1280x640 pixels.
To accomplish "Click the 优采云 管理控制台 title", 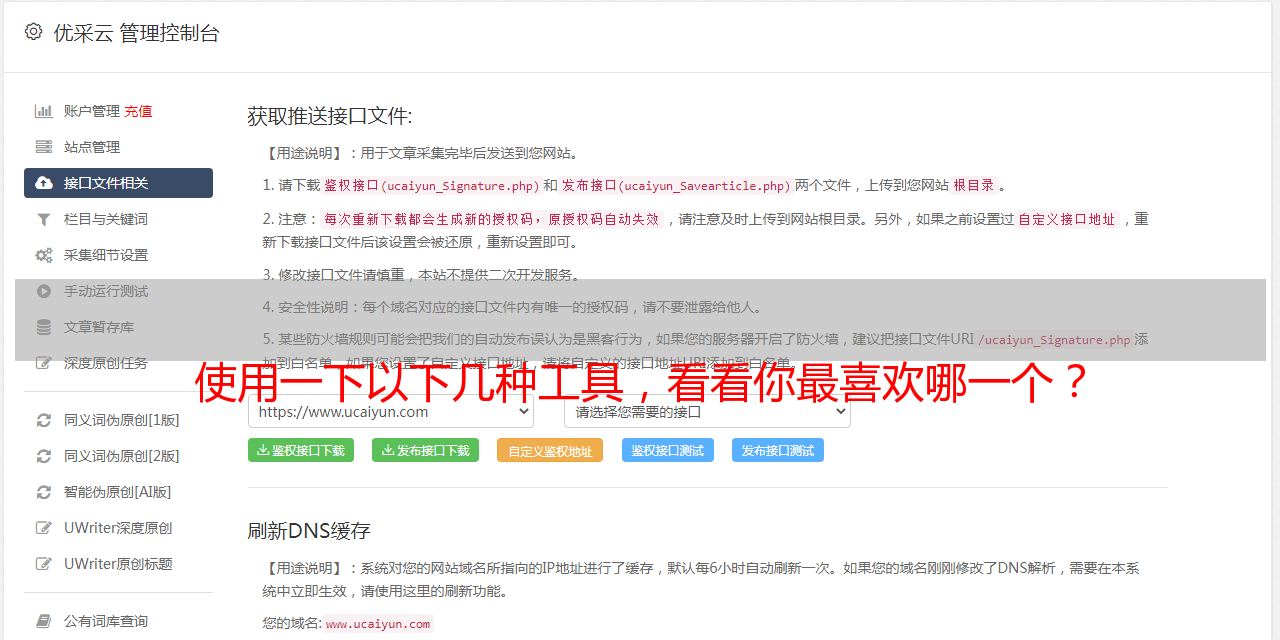I will click(x=136, y=33).
